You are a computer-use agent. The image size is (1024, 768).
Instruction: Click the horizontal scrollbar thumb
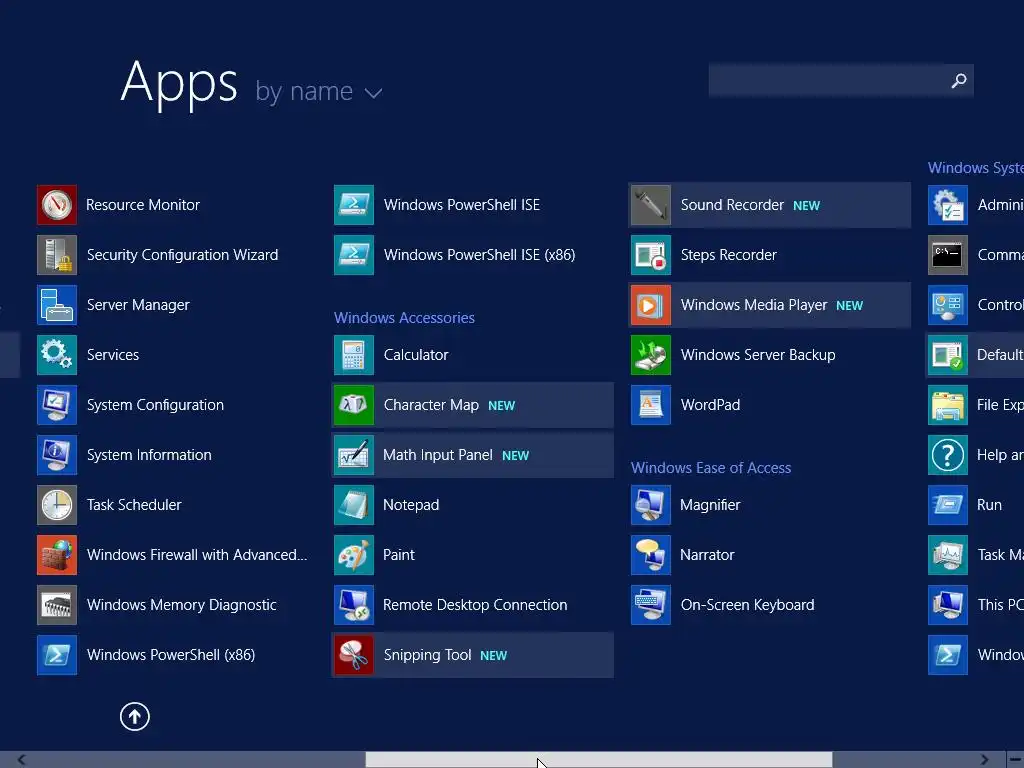(x=599, y=760)
